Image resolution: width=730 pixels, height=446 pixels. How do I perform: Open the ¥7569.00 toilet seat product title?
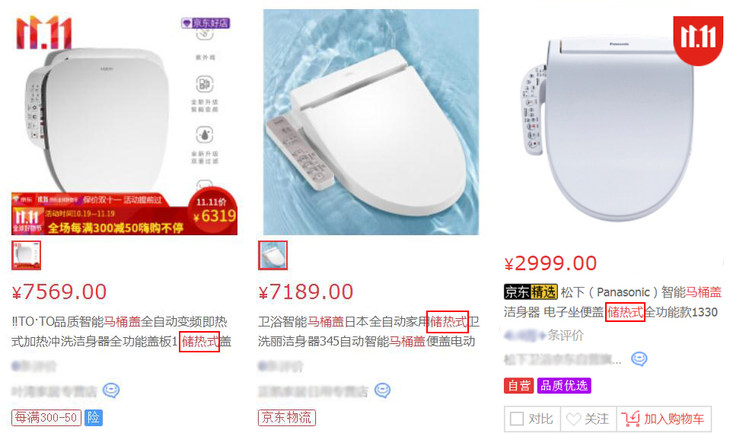122,331
